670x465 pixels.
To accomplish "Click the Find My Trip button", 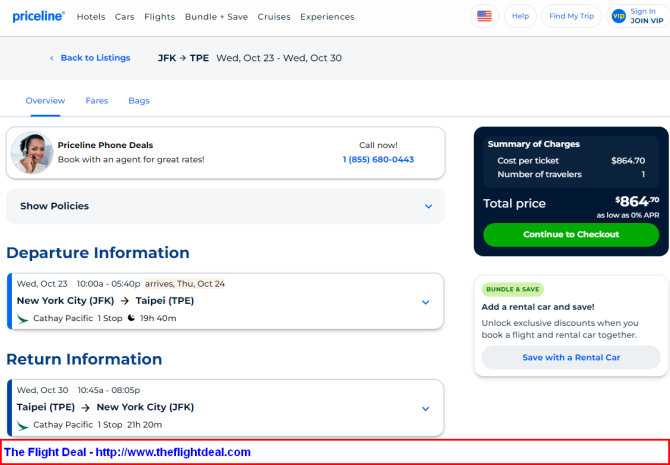I will tap(571, 16).
